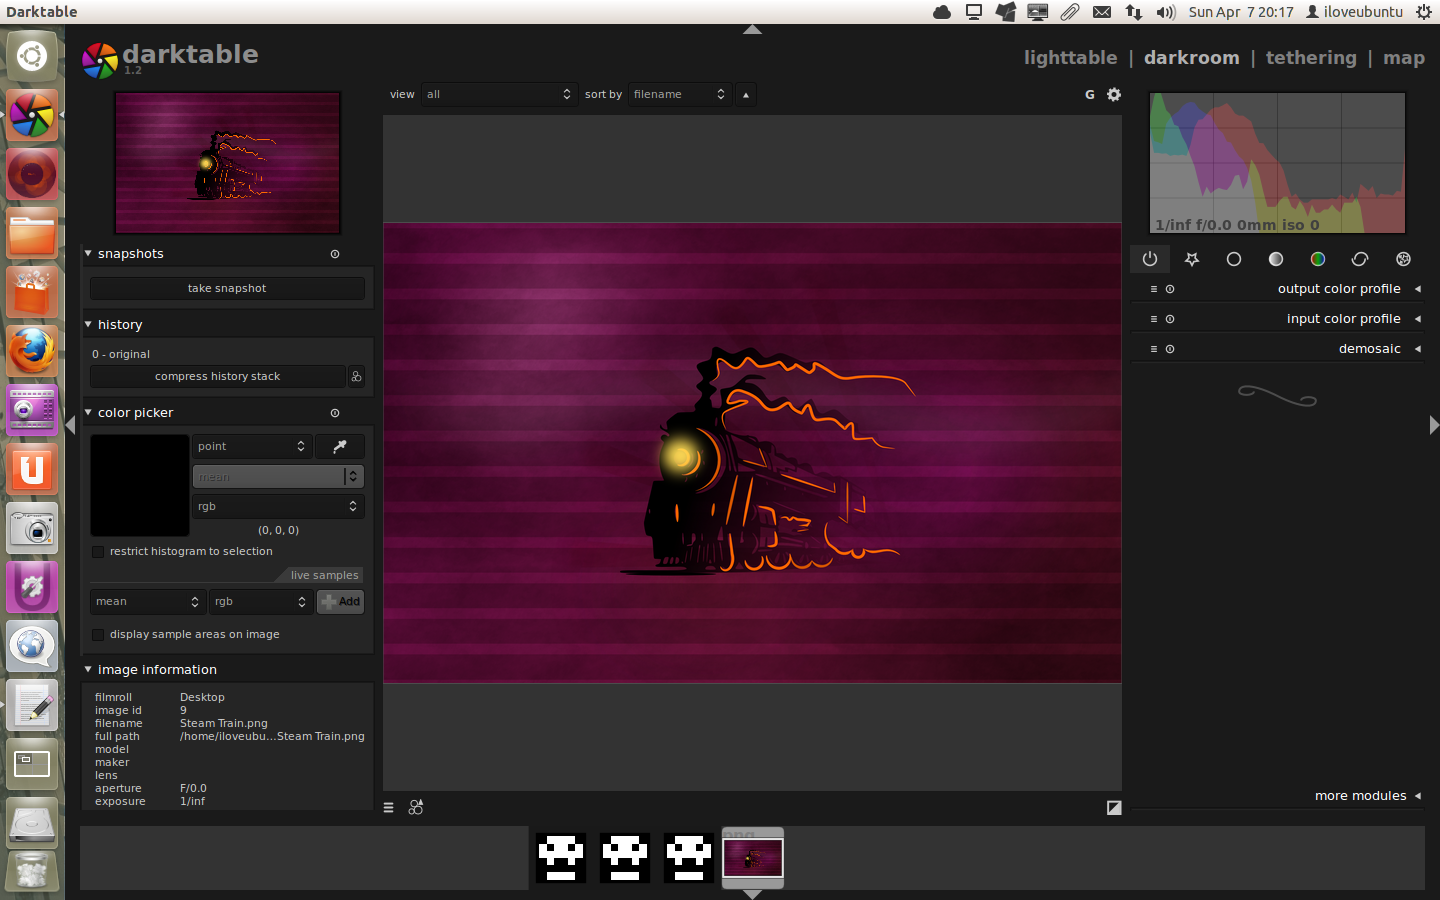Screen dimensions: 1440x900
Task: Open the Trash in the launcher
Action: tap(32, 871)
